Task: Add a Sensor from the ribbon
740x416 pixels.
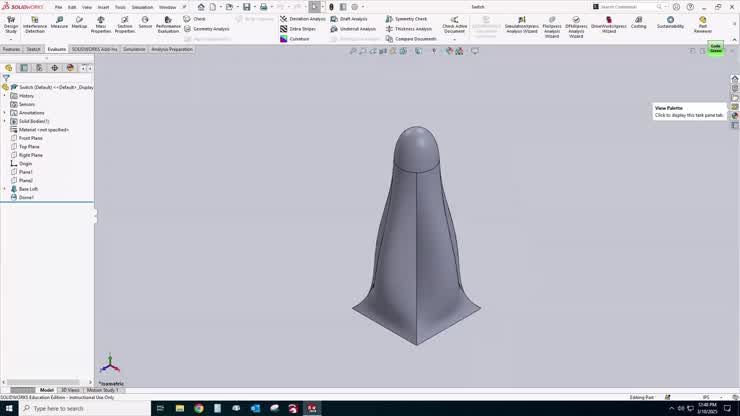Action: tap(145, 22)
